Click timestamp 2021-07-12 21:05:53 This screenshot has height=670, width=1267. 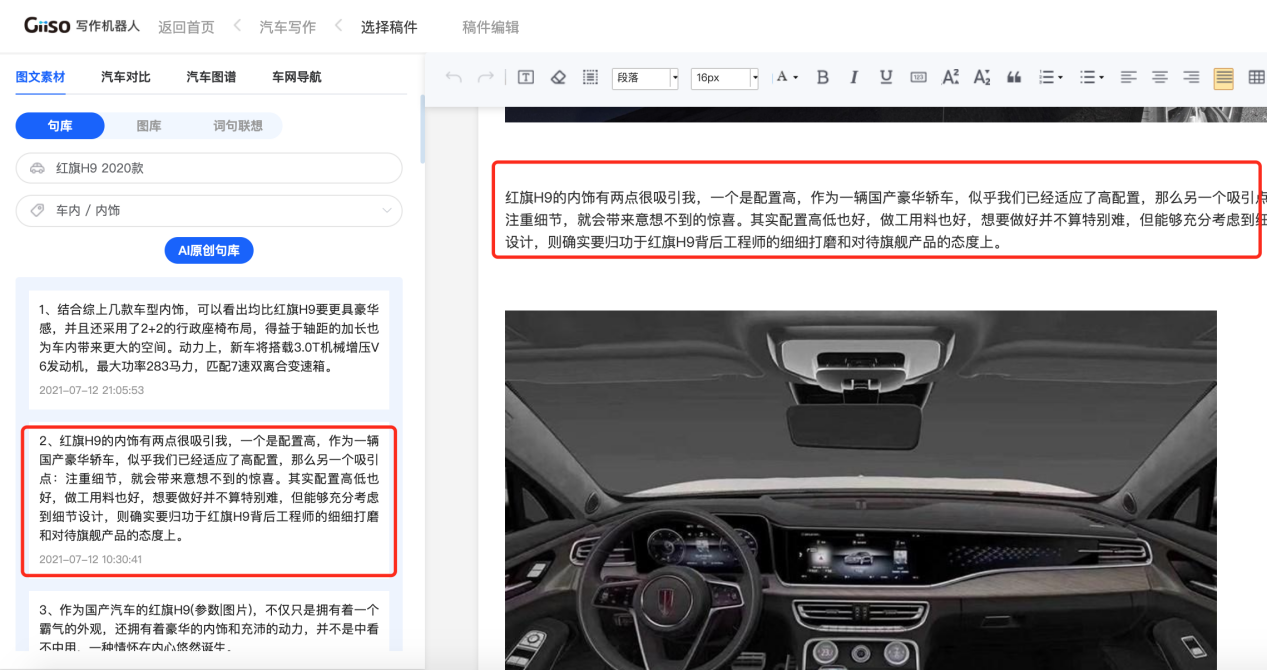click(x=91, y=390)
